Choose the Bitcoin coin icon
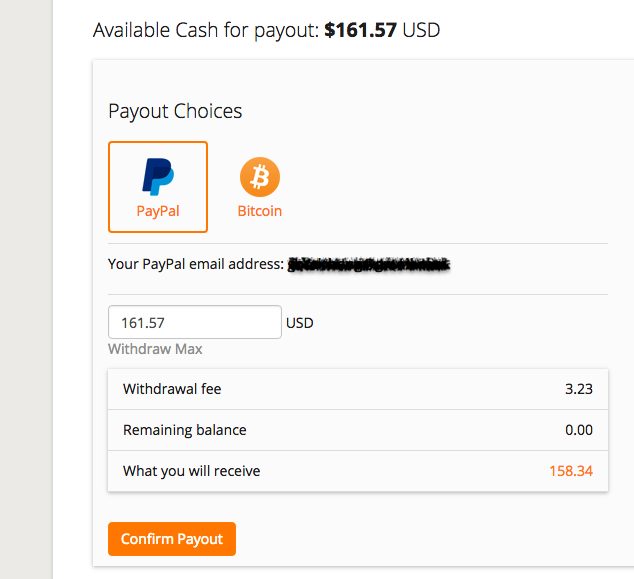 point(260,177)
